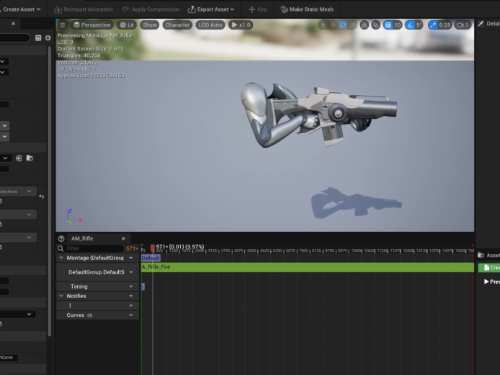Select the green Rifle Fire montage segment

(307, 267)
